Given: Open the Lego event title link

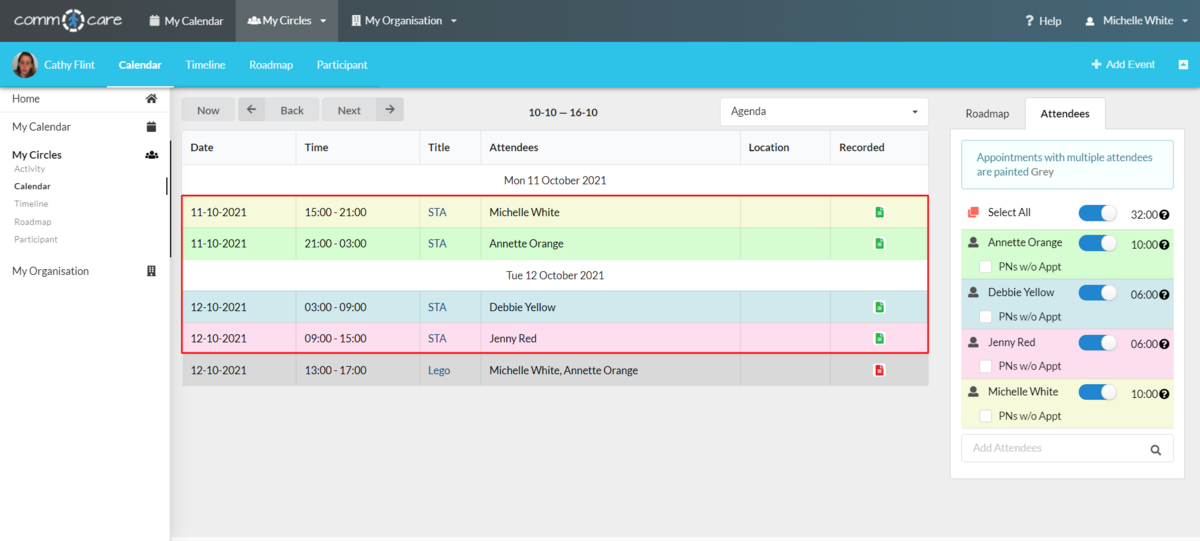Looking at the screenshot, I should [x=439, y=370].
